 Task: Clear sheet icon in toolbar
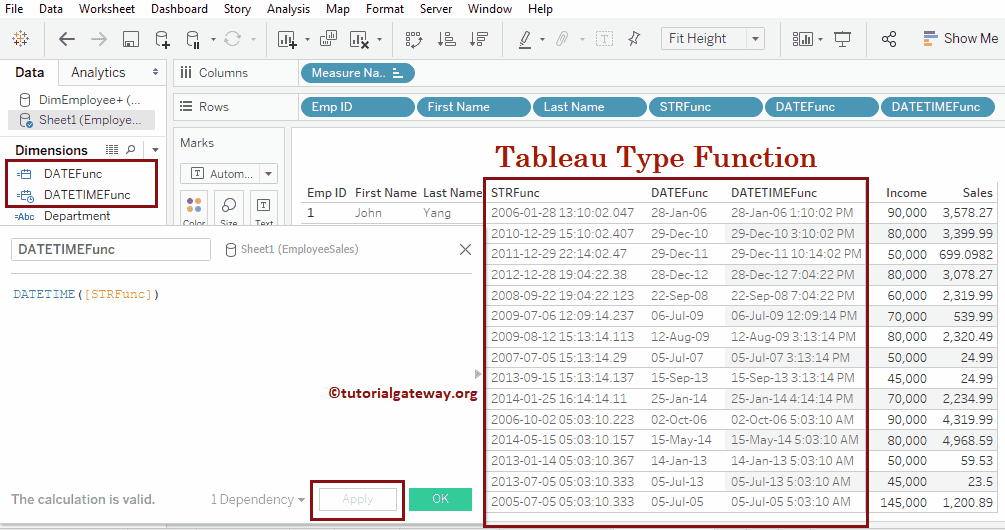pyautogui.click(x=359, y=40)
